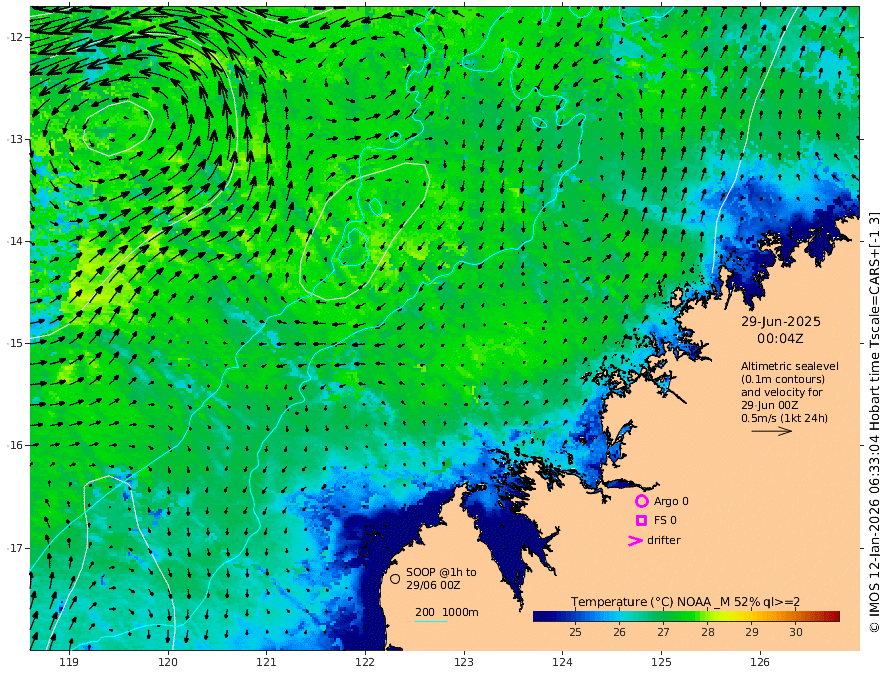Click the black SOOP circle legend marker

point(395,578)
